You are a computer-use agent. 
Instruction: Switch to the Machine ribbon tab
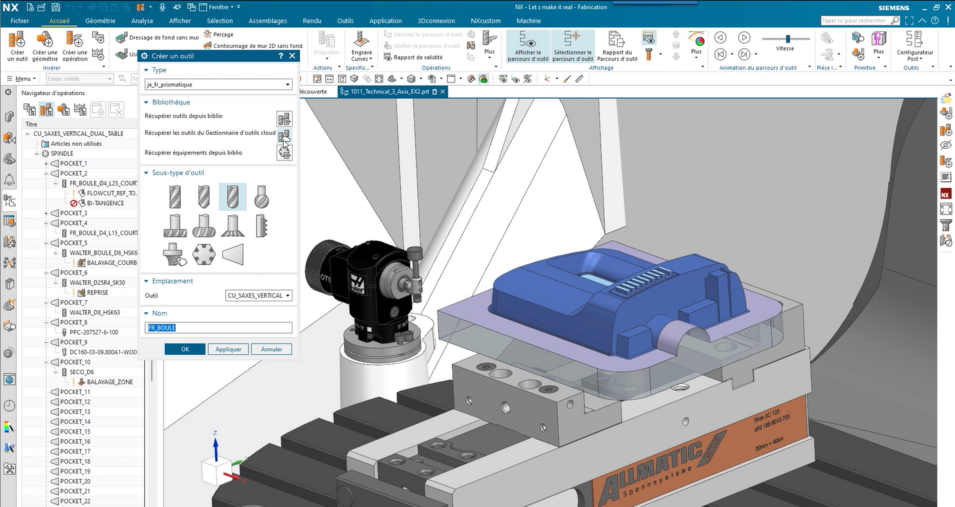click(x=529, y=21)
